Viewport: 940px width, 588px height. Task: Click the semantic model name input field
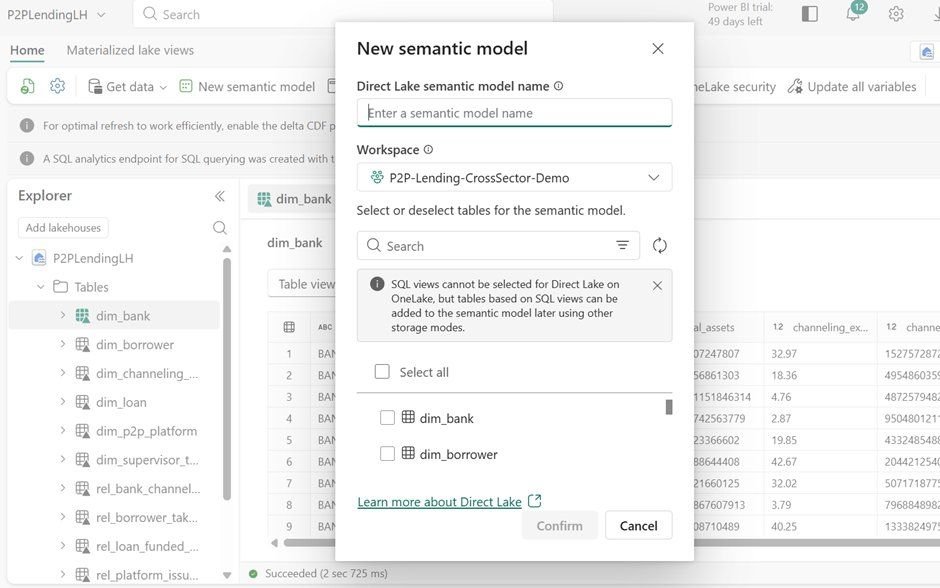point(514,112)
